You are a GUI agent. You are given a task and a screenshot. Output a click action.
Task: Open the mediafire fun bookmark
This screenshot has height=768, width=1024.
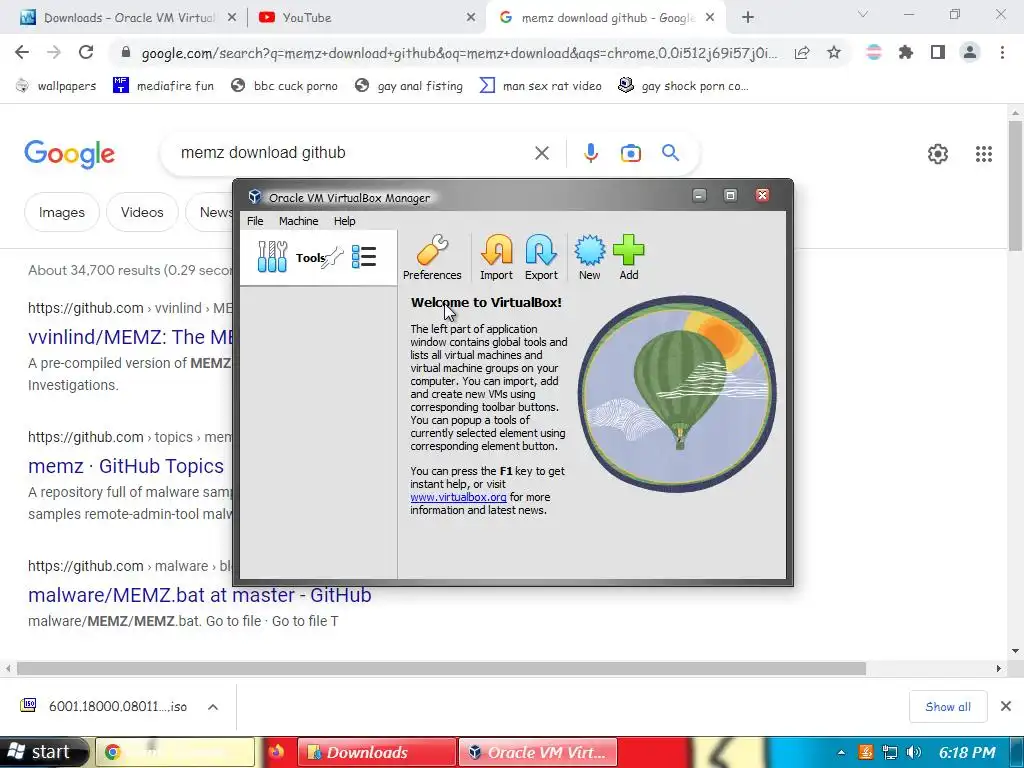[x=163, y=86]
